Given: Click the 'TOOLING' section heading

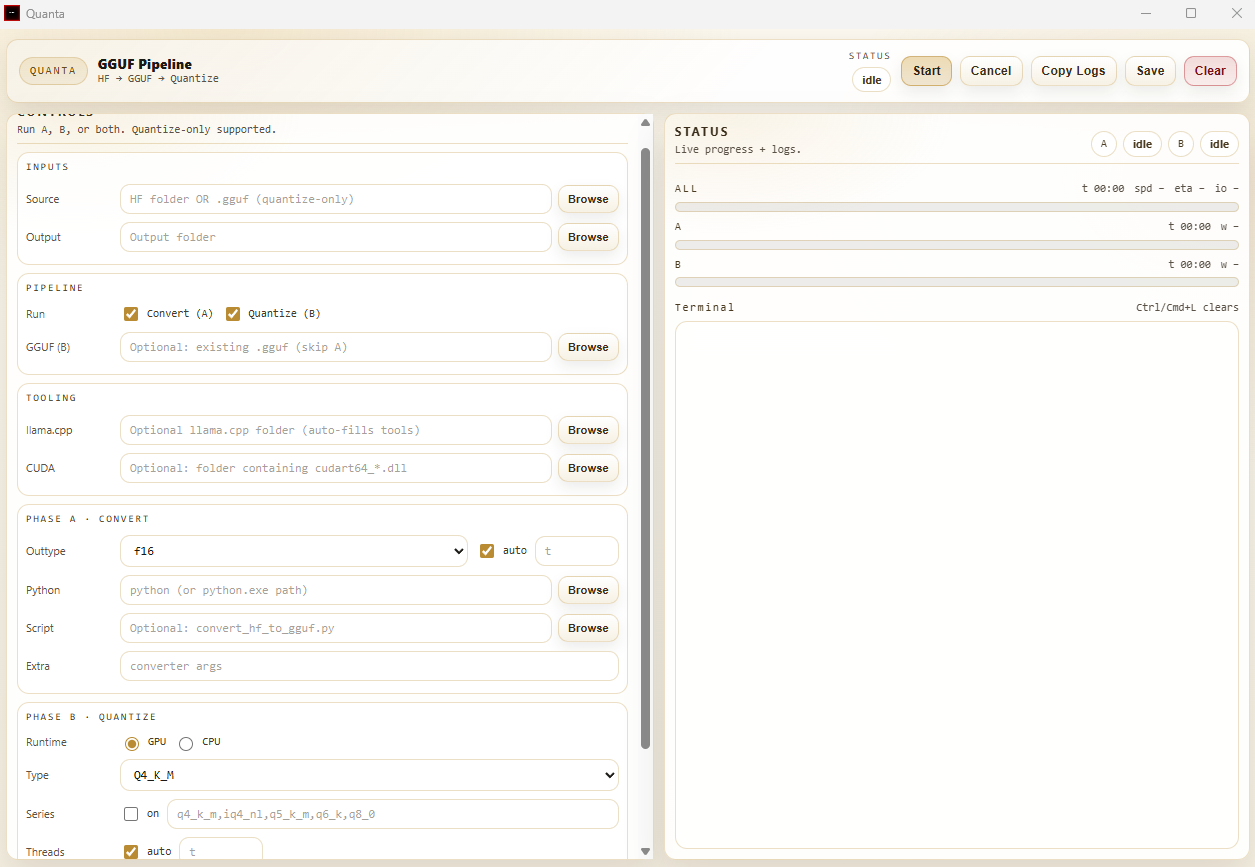Looking at the screenshot, I should point(51,398).
